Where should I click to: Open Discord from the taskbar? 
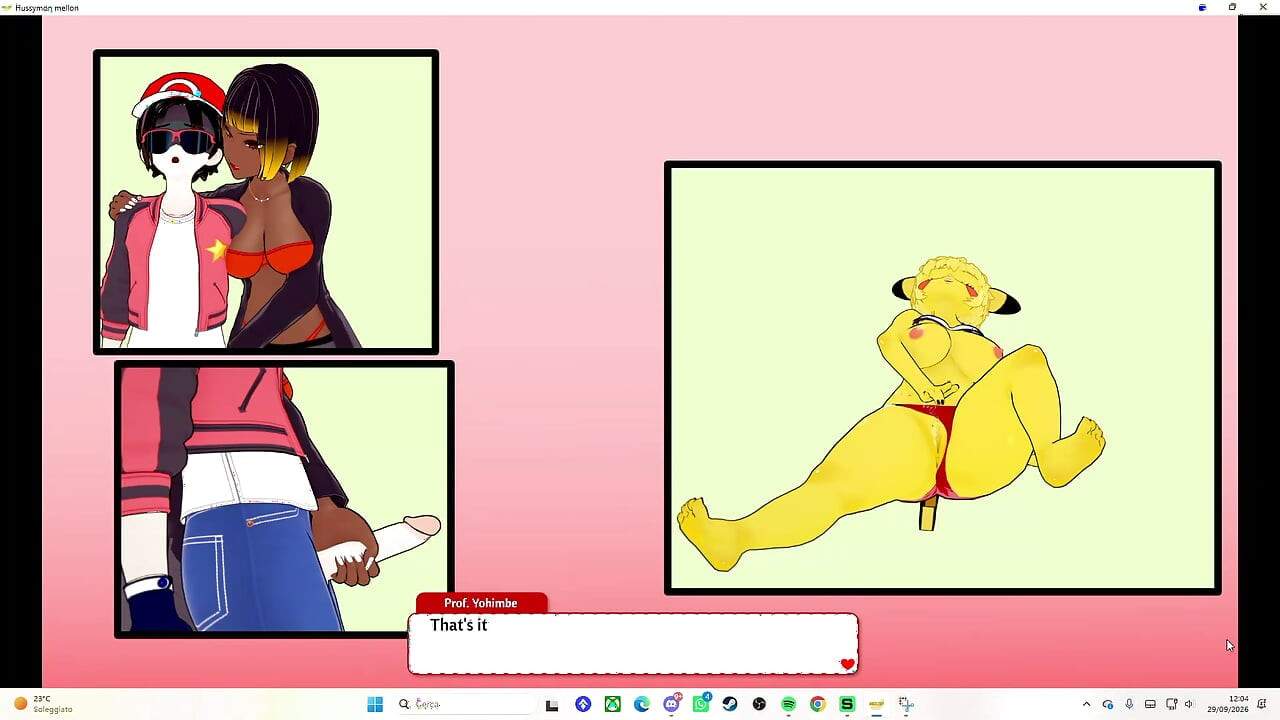(x=671, y=704)
